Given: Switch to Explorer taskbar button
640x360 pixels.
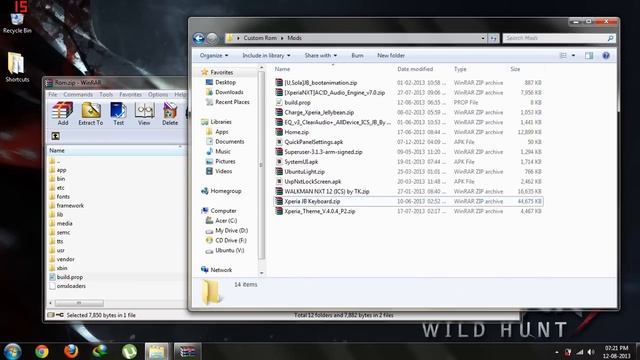Looking at the screenshot, I should pos(157,351).
